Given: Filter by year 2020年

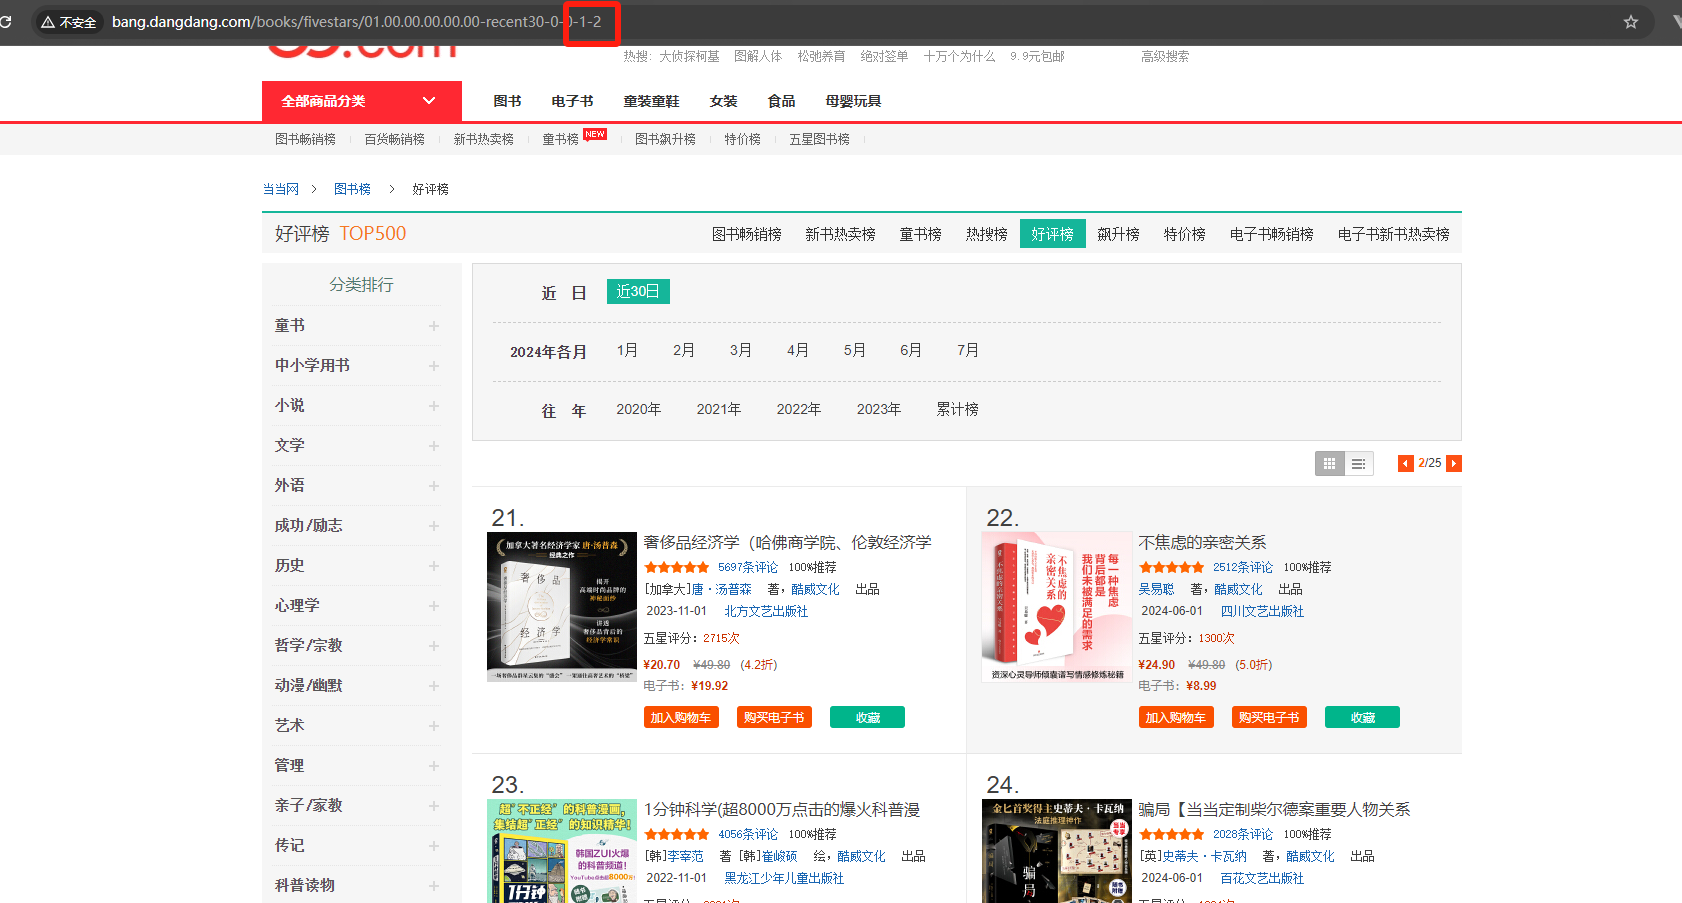Looking at the screenshot, I should (x=638, y=409).
